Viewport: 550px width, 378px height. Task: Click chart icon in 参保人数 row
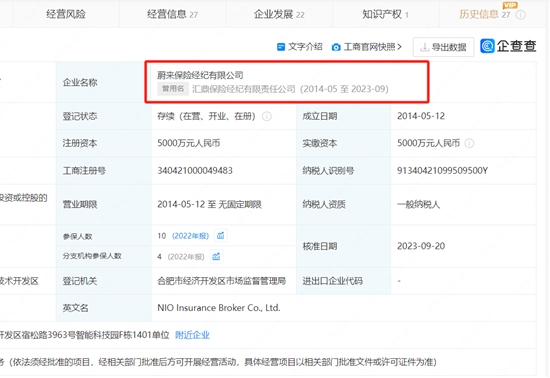pyautogui.click(x=220, y=236)
